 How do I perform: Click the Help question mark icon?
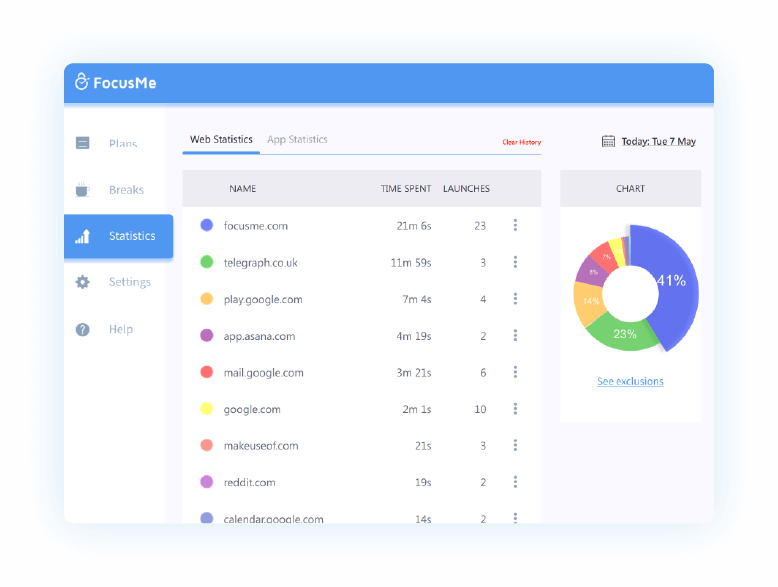point(83,329)
